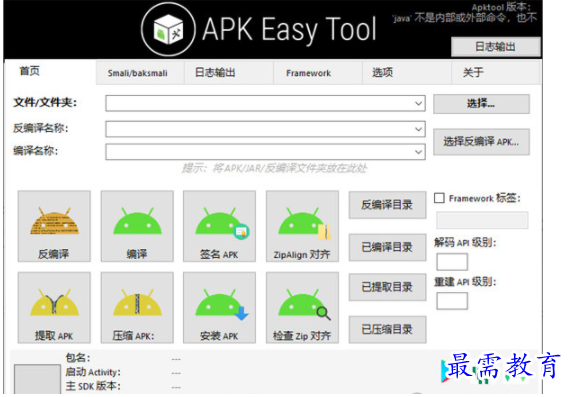Click the app icon placeholder beside 包名
This screenshot has height=397, width=569.
[x=37, y=380]
